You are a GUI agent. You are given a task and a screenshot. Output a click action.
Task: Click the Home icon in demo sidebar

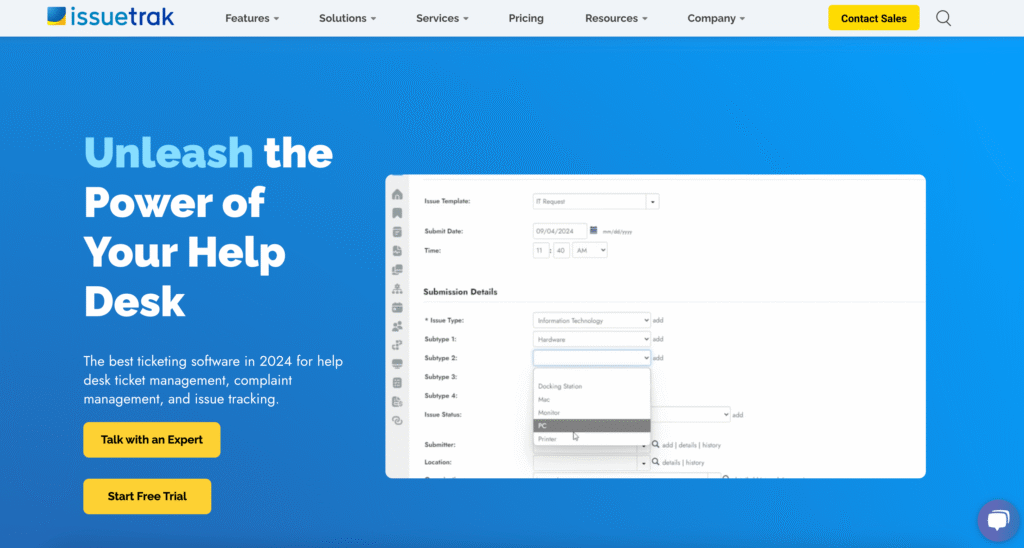pyautogui.click(x=397, y=195)
